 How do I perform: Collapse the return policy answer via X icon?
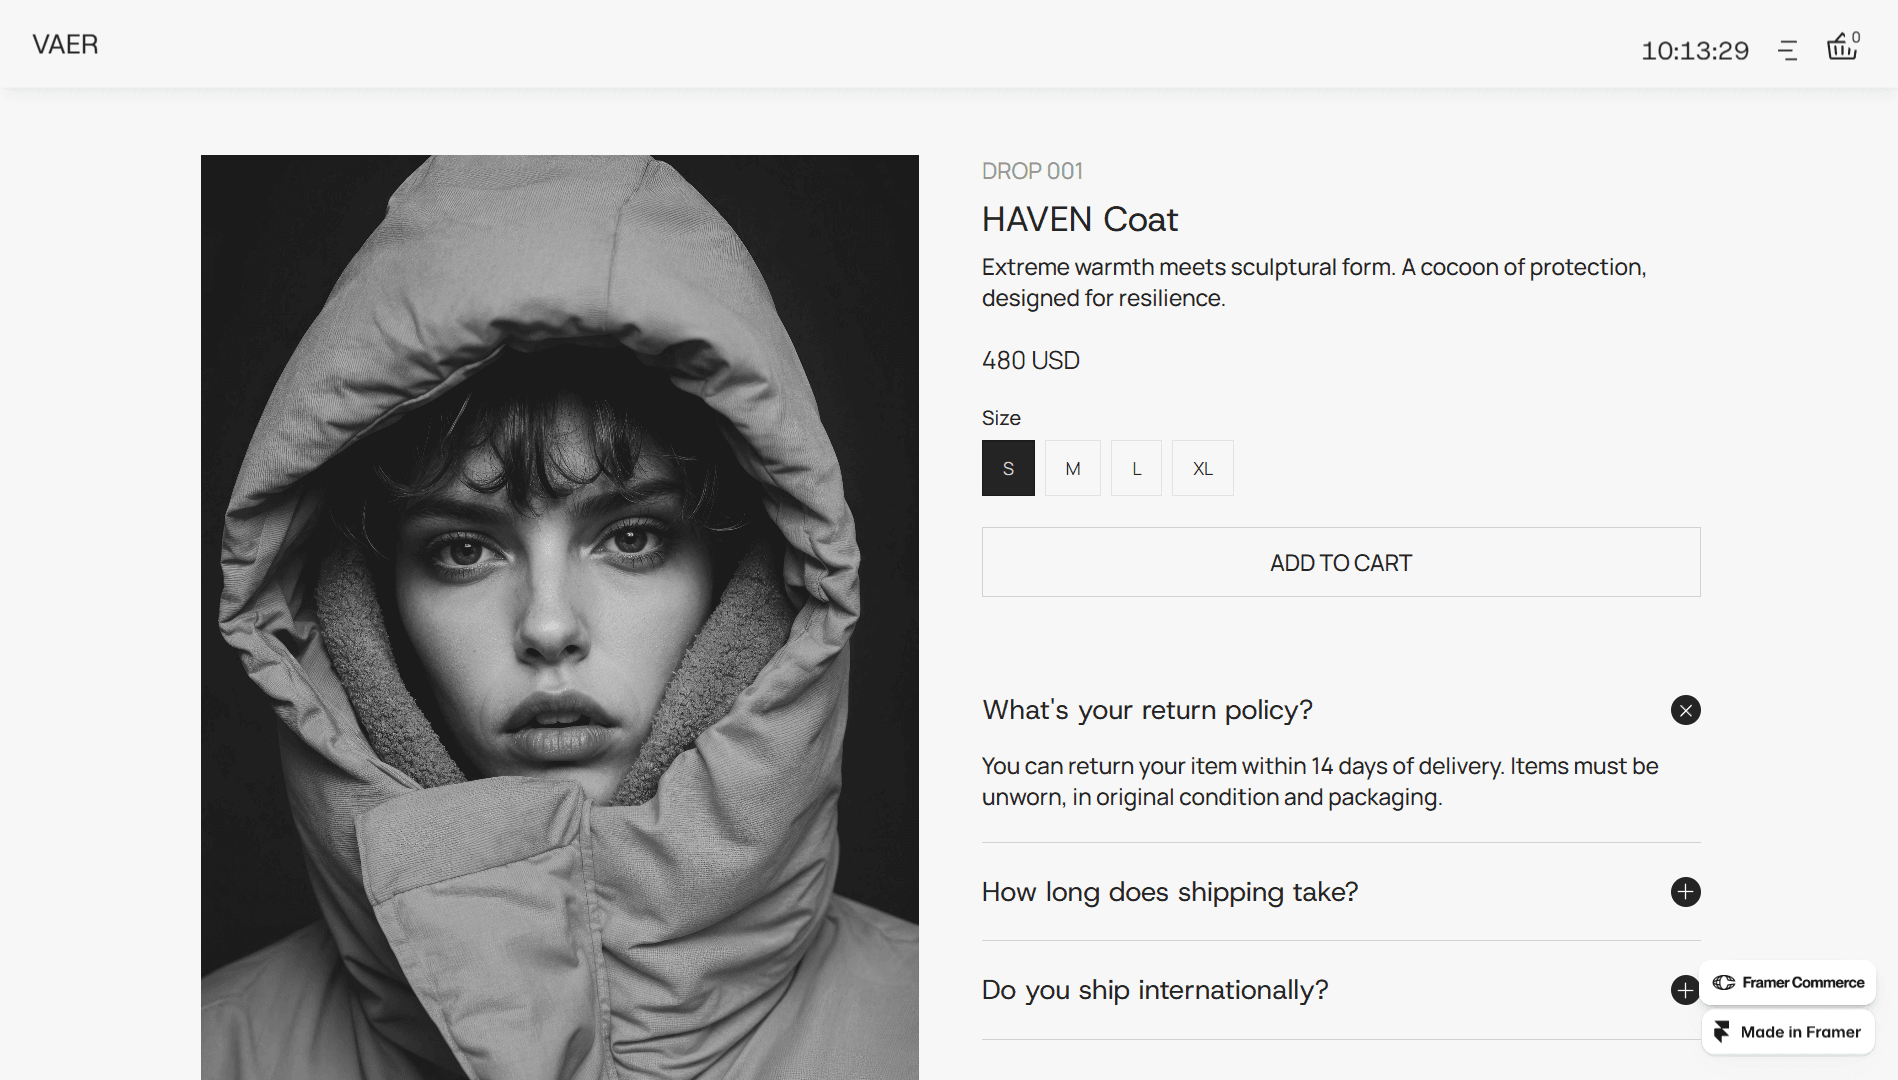click(1685, 710)
